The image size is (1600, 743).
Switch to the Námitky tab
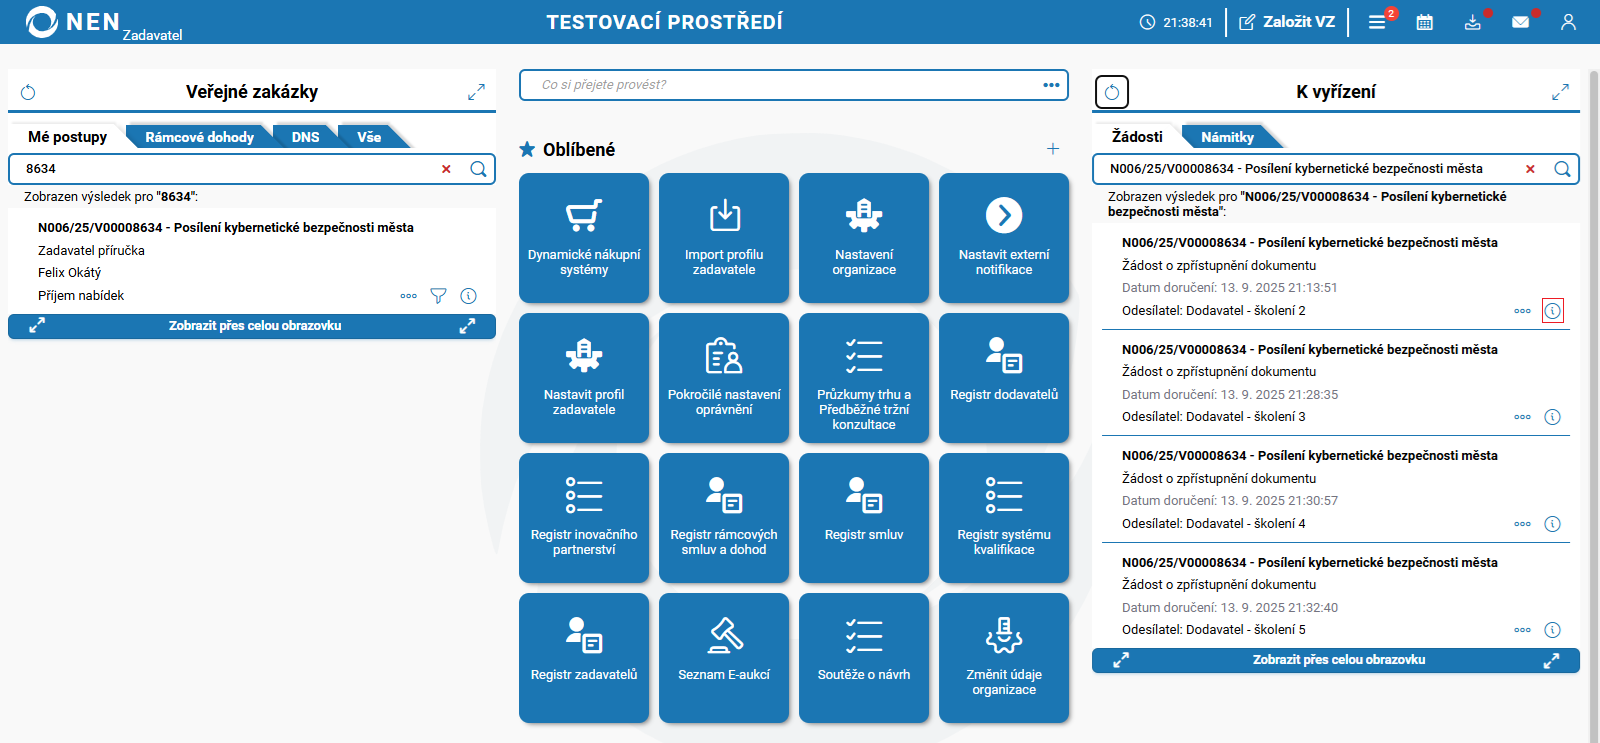coord(1227,137)
